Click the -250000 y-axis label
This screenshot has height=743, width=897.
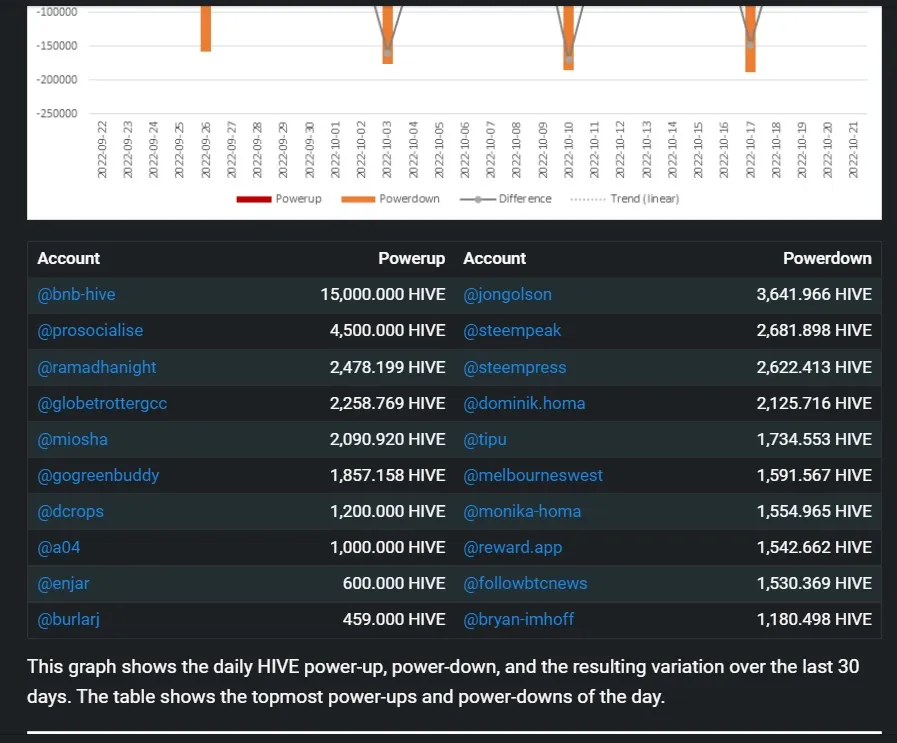[x=57, y=113]
